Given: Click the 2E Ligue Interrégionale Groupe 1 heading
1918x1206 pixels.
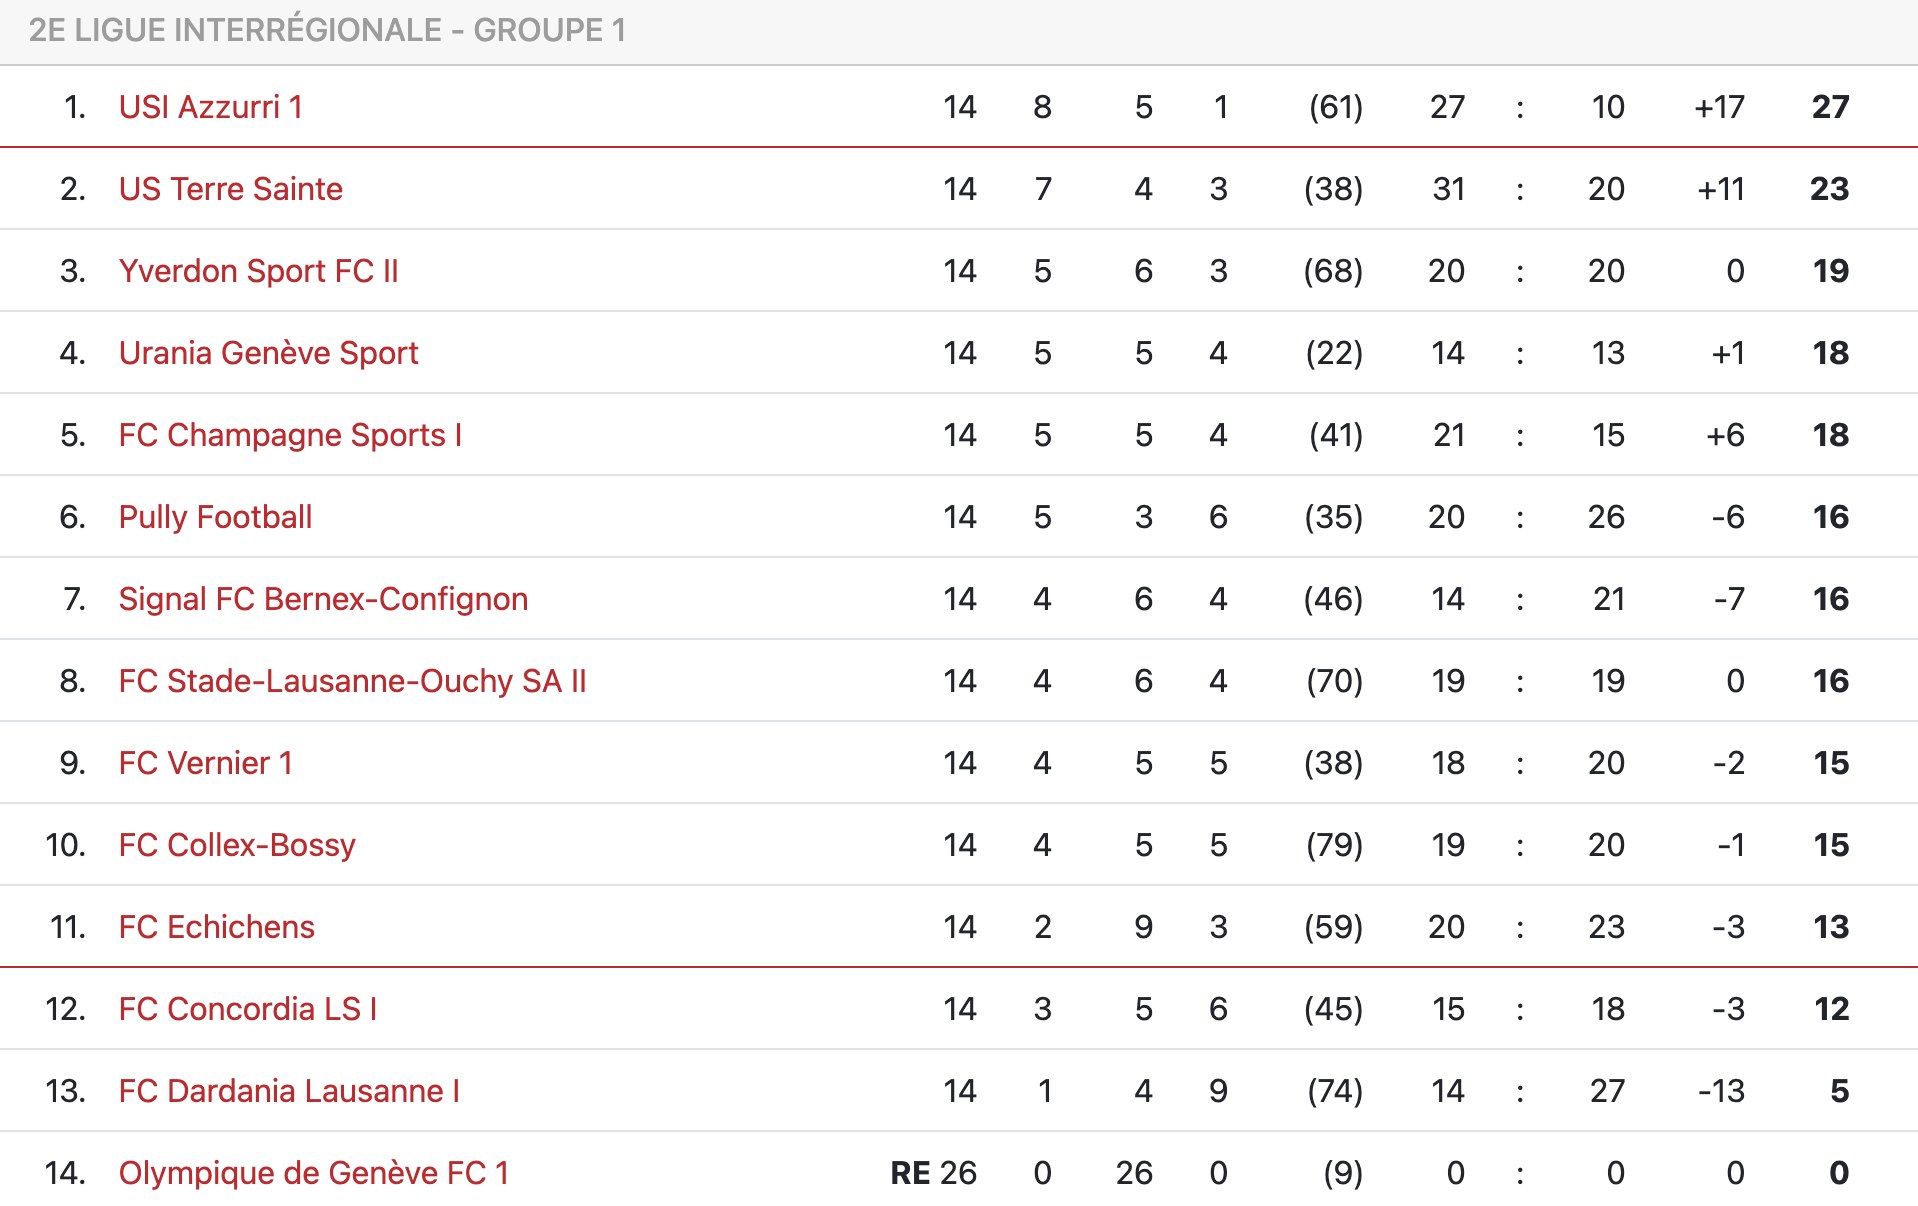Looking at the screenshot, I should tap(327, 30).
